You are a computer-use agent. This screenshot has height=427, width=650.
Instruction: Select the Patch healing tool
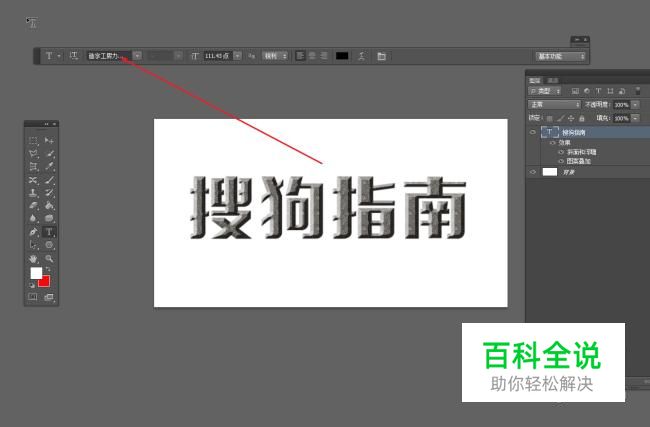[x=33, y=180]
